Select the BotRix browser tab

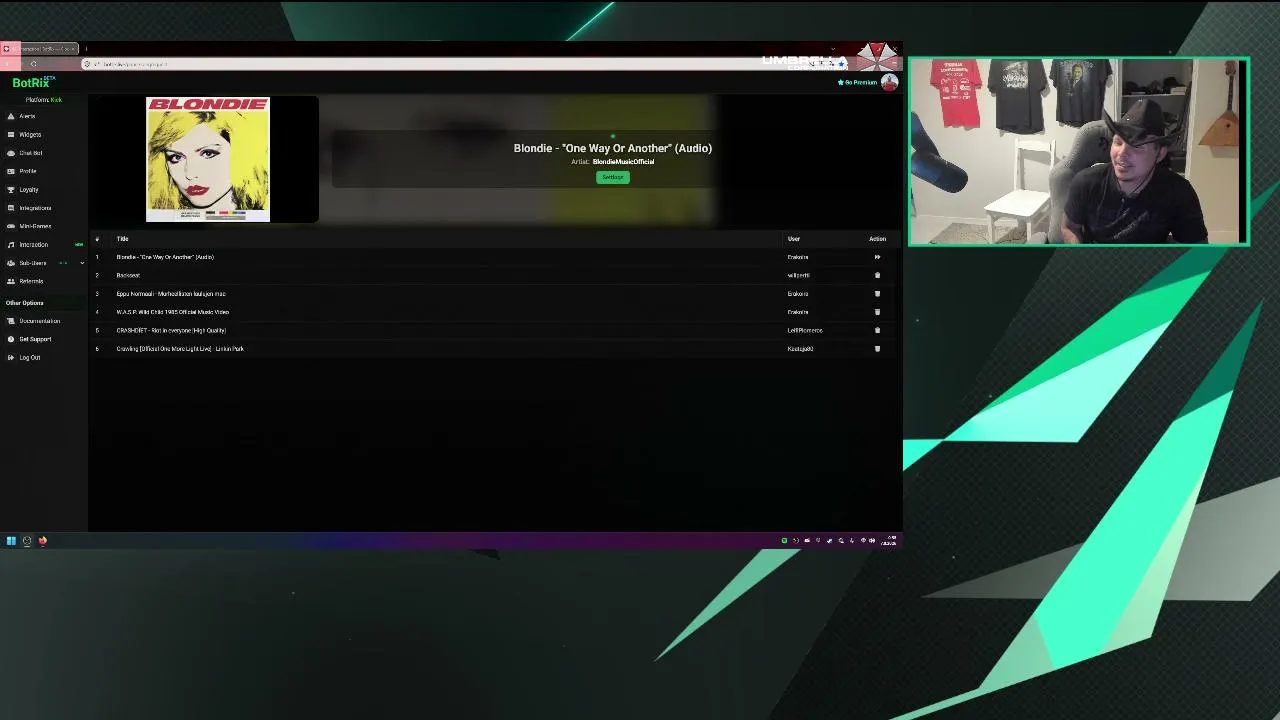point(40,49)
